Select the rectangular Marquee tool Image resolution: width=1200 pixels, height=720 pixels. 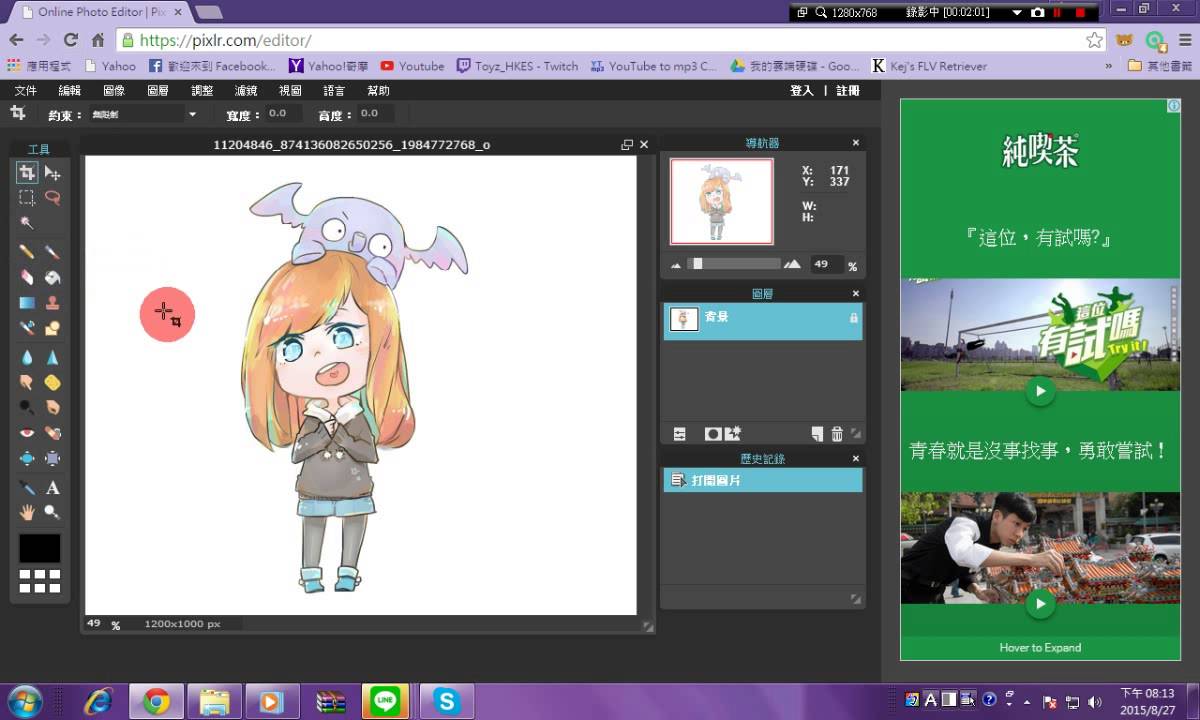[27, 198]
